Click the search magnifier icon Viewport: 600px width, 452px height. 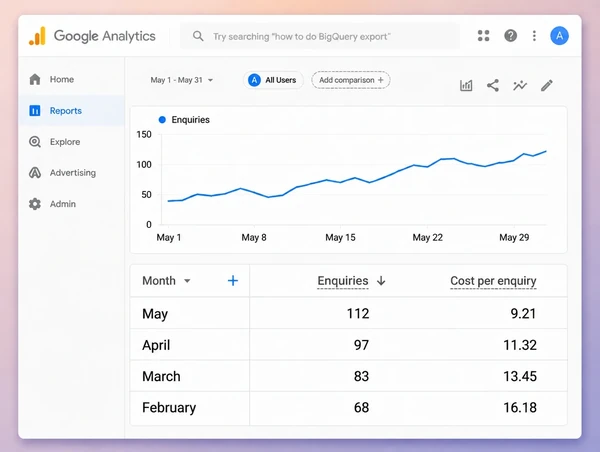pos(198,36)
